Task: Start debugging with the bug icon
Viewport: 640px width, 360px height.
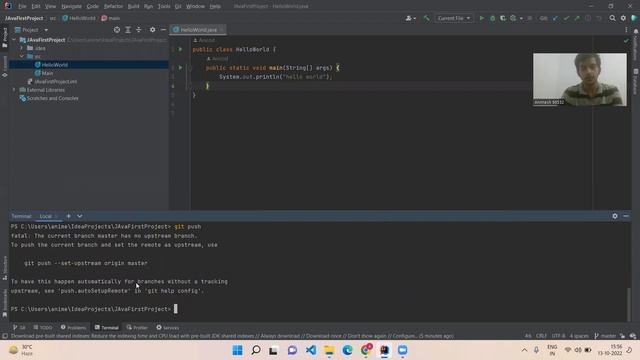Action: coord(492,18)
